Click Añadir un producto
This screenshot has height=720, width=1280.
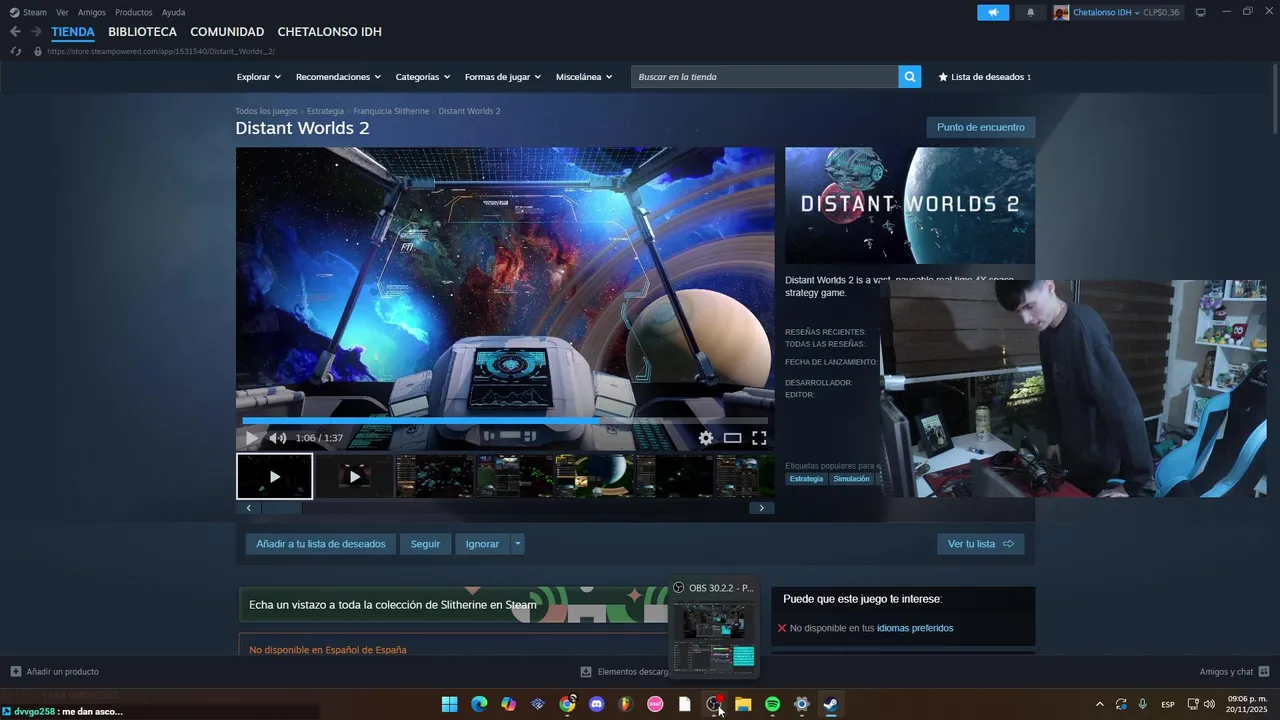(55, 672)
